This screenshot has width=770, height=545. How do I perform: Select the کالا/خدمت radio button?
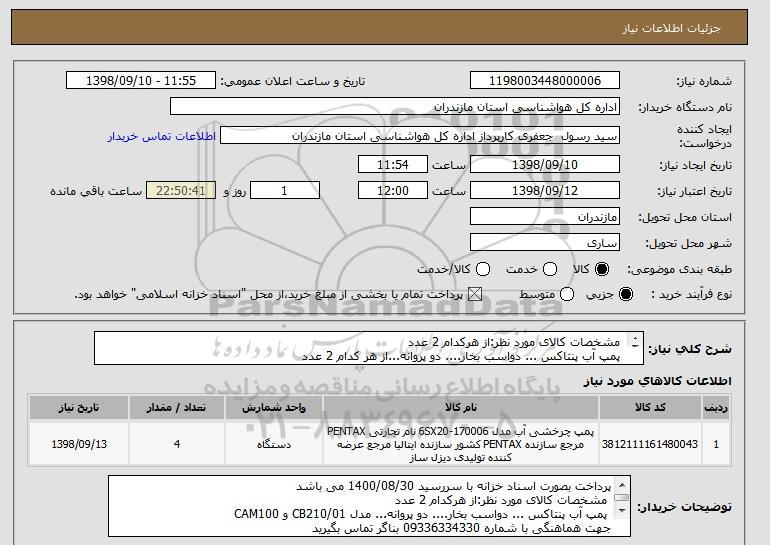483,269
